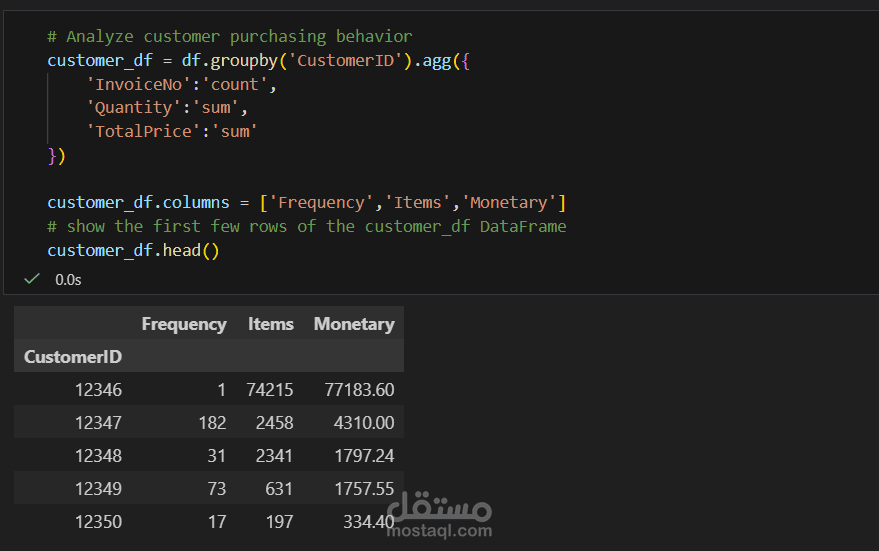Click the CustomerID index header
This screenshot has width=879, height=551.
[x=73, y=357]
